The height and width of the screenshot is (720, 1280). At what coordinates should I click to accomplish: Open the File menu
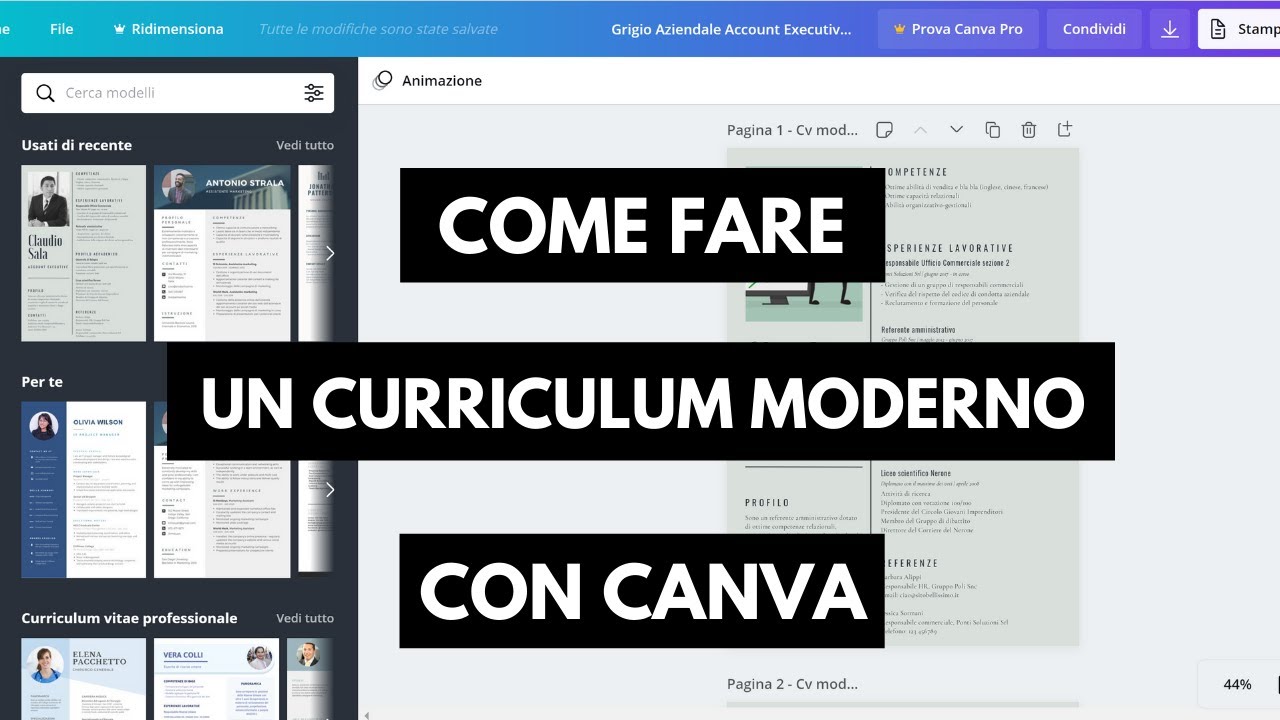click(62, 29)
